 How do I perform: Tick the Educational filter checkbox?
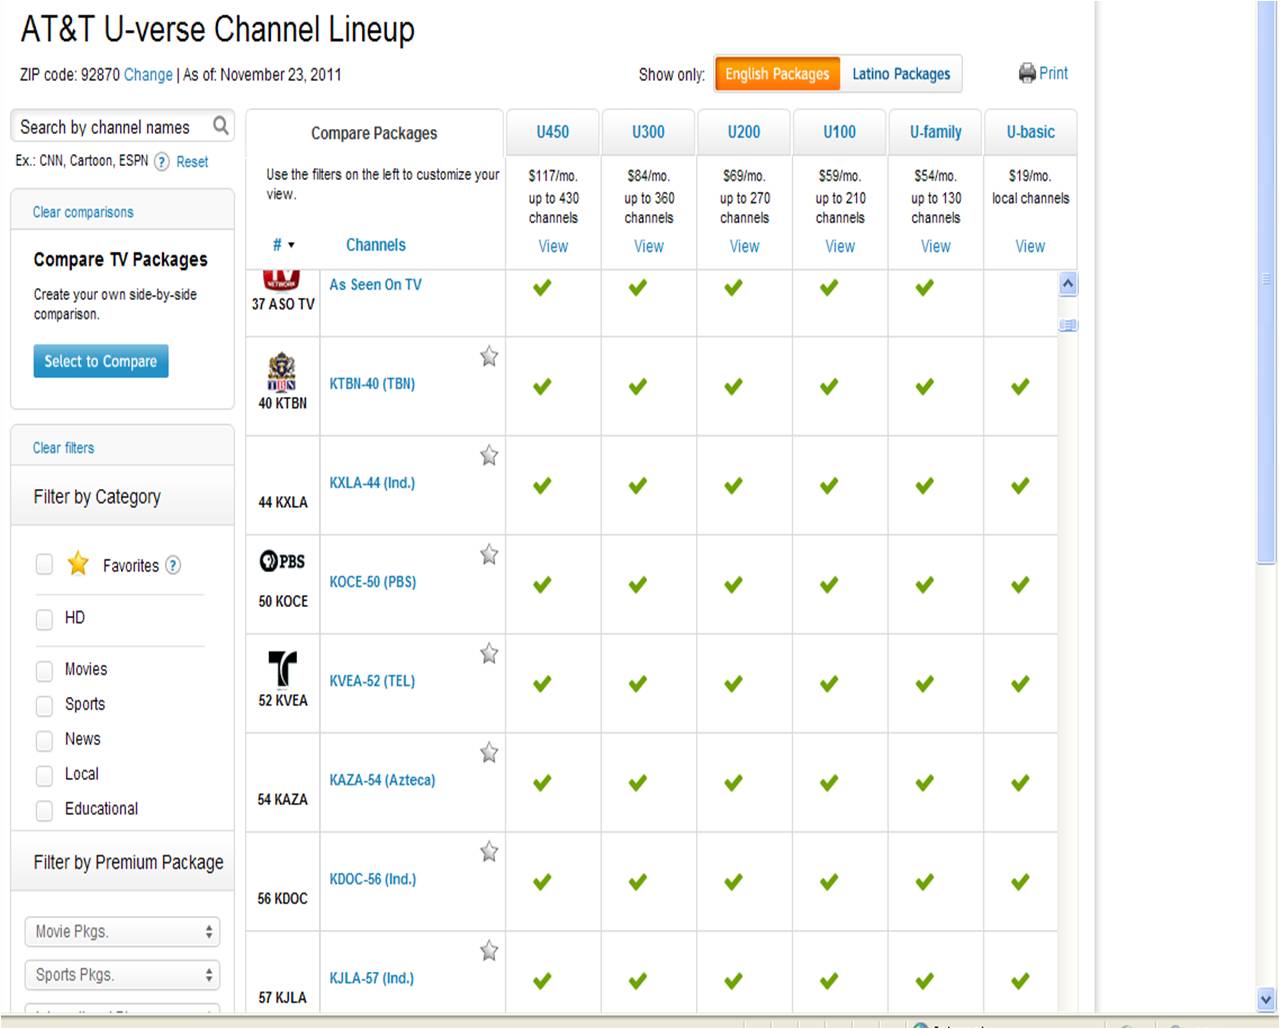pos(44,810)
